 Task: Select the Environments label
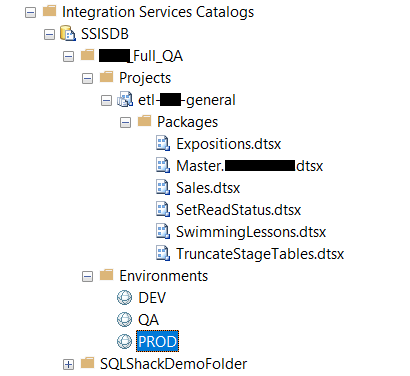[164, 276]
